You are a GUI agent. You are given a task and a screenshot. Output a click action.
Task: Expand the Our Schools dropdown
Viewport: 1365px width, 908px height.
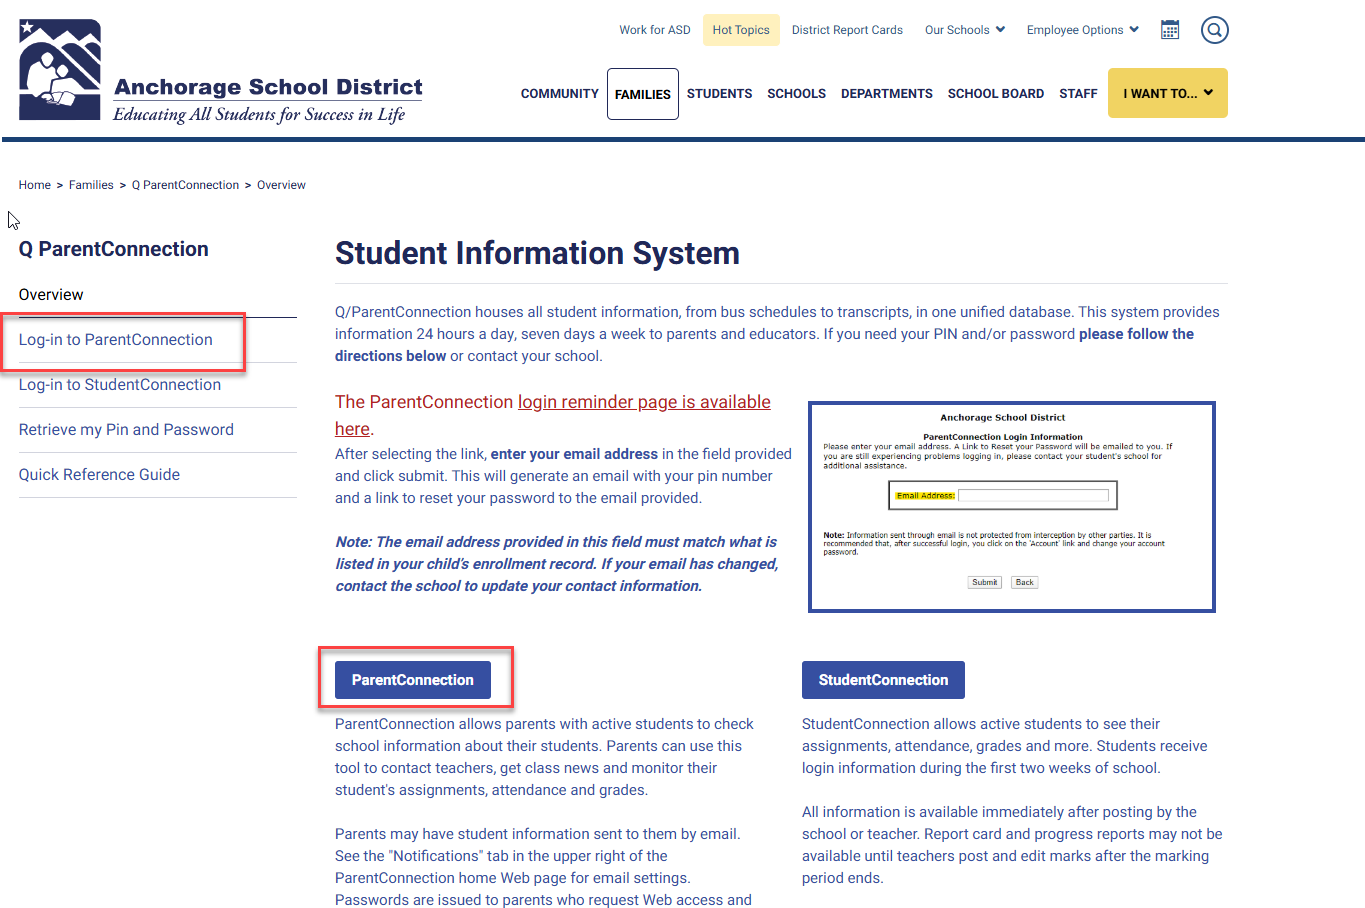tap(965, 30)
